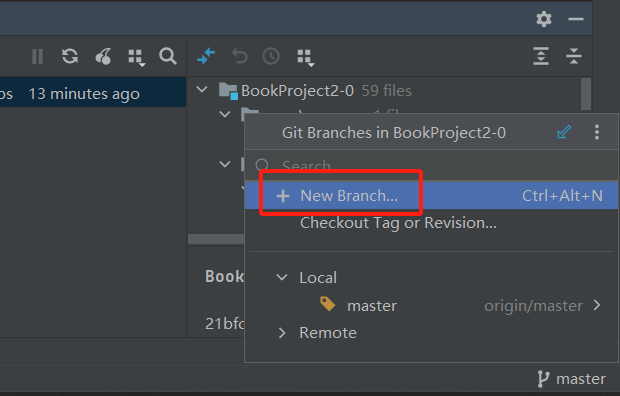
Task: Click the fetch arrow in branches popup
Action: tap(564, 132)
